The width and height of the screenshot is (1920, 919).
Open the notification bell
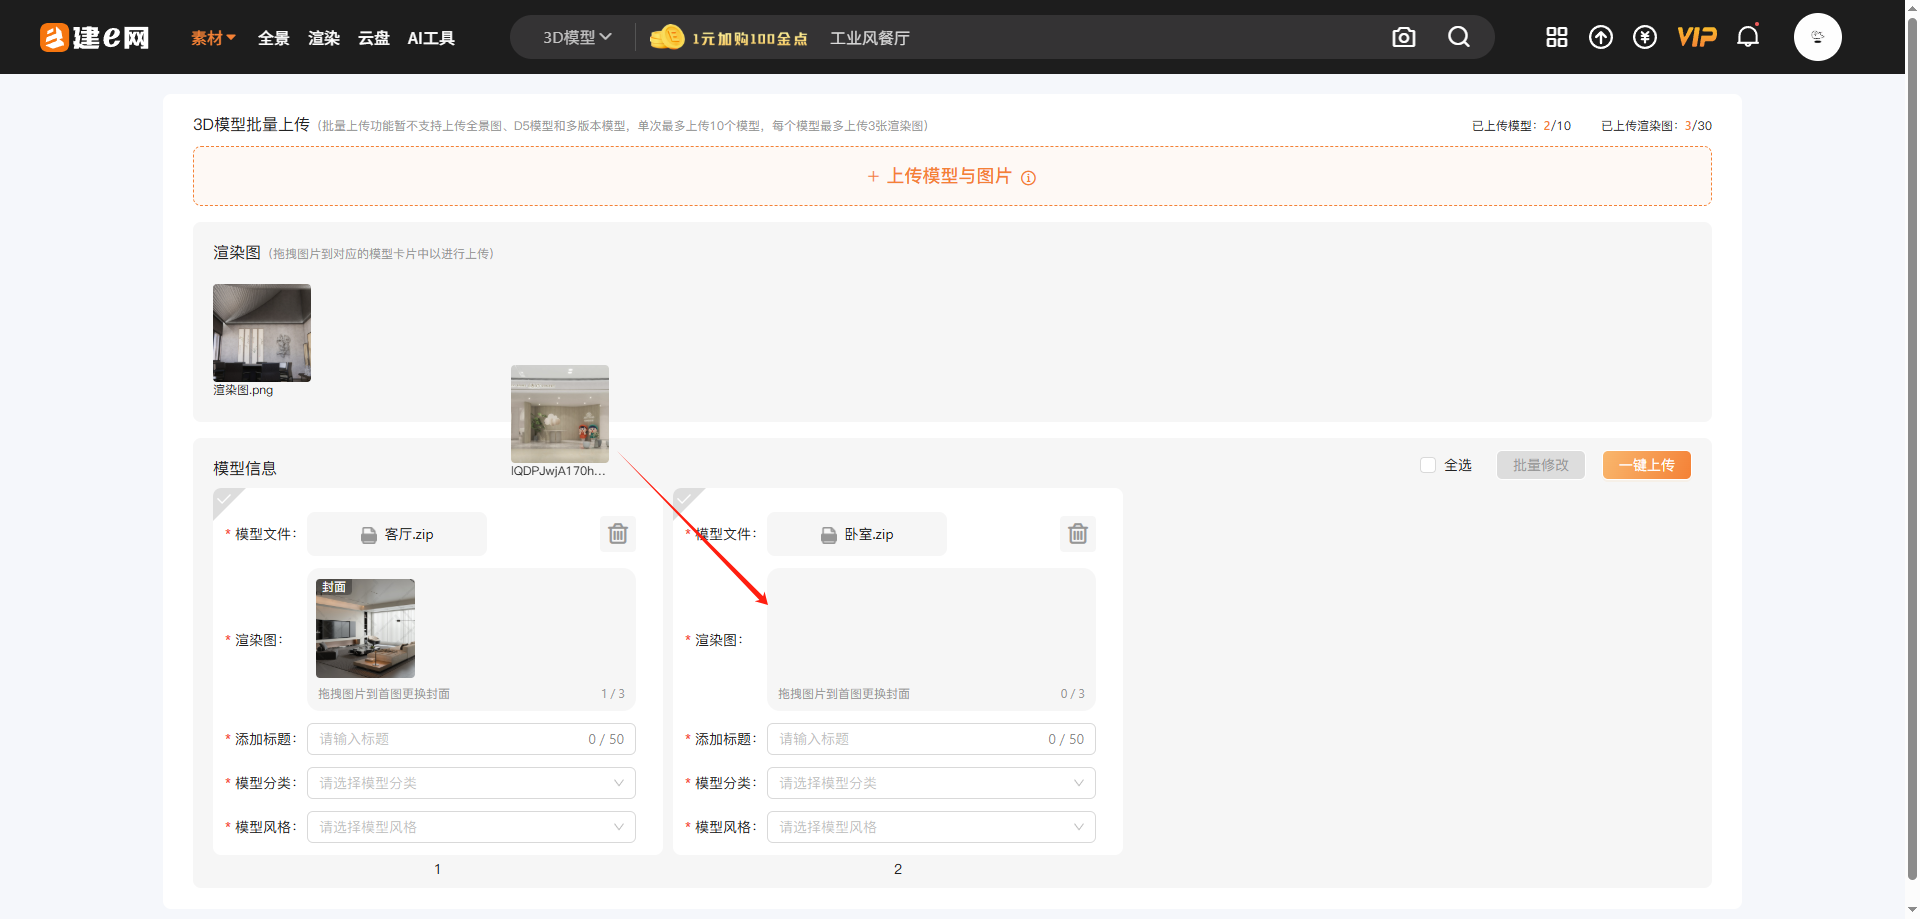tap(1747, 37)
